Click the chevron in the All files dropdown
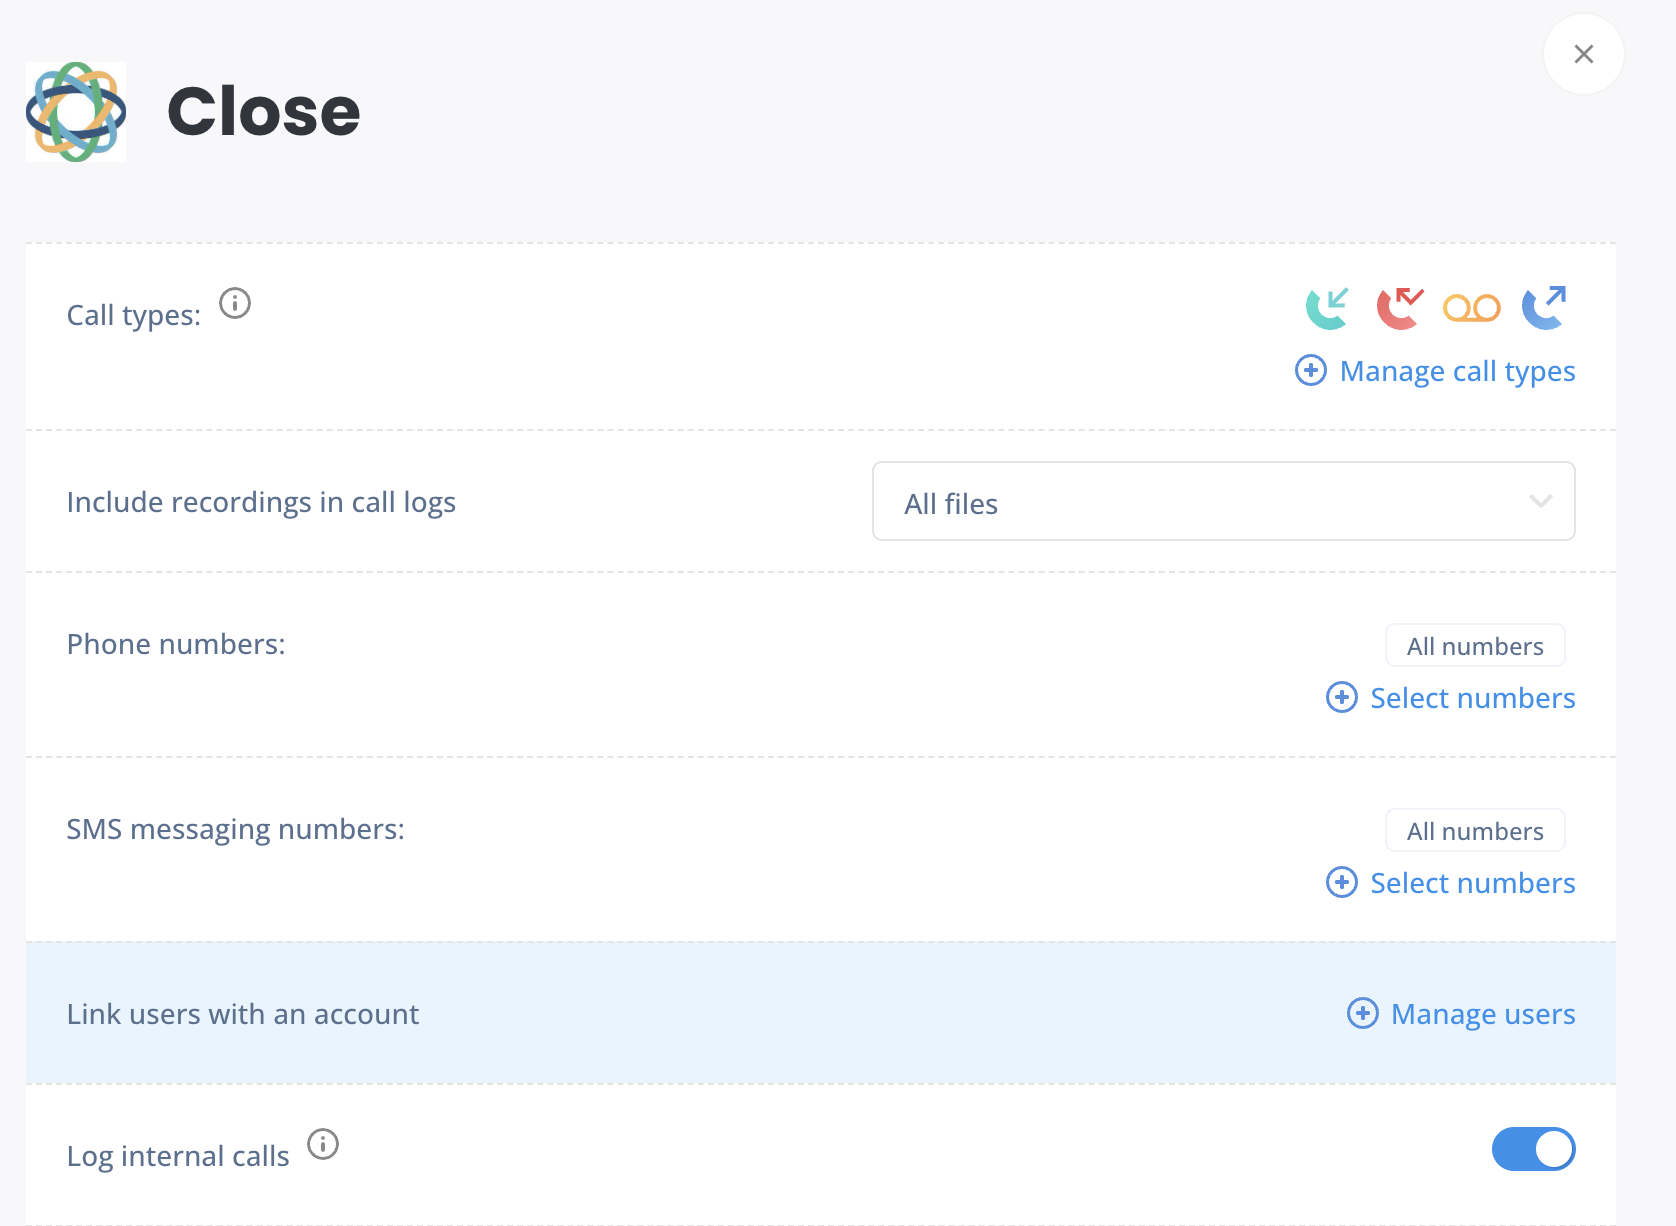 point(1541,501)
